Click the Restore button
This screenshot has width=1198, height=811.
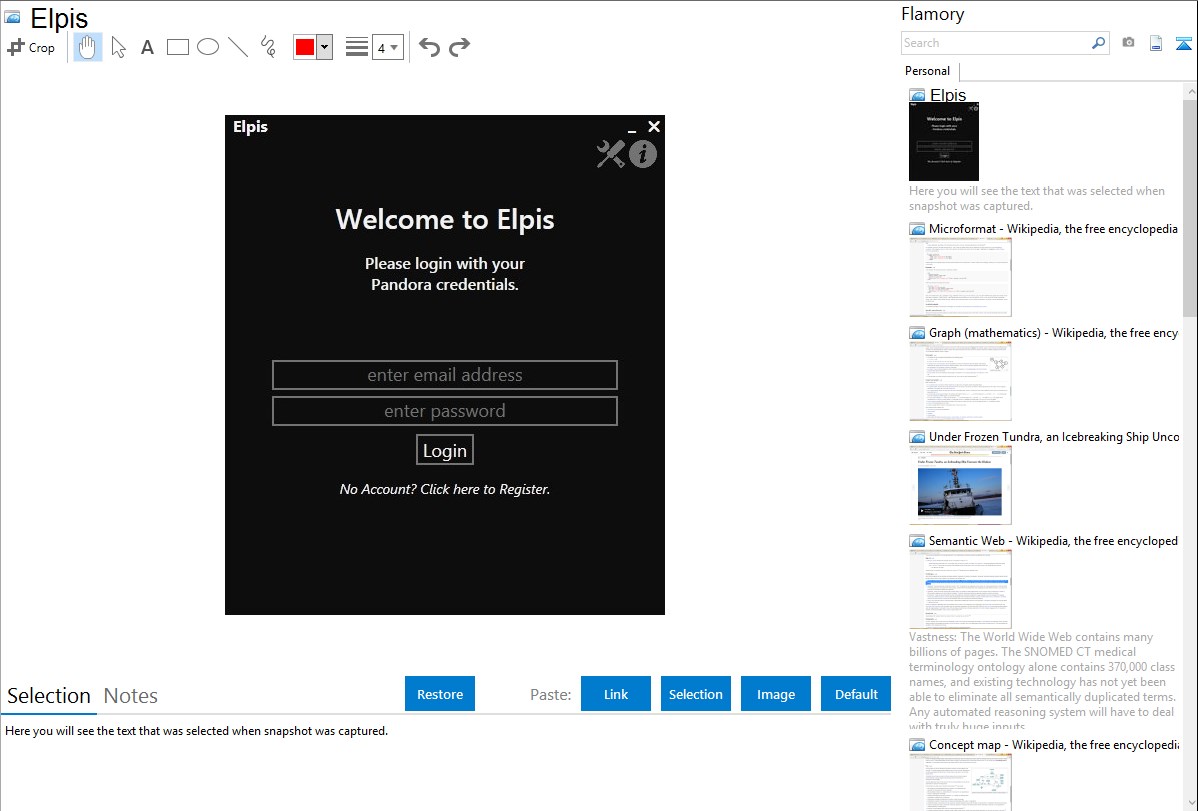coord(440,694)
